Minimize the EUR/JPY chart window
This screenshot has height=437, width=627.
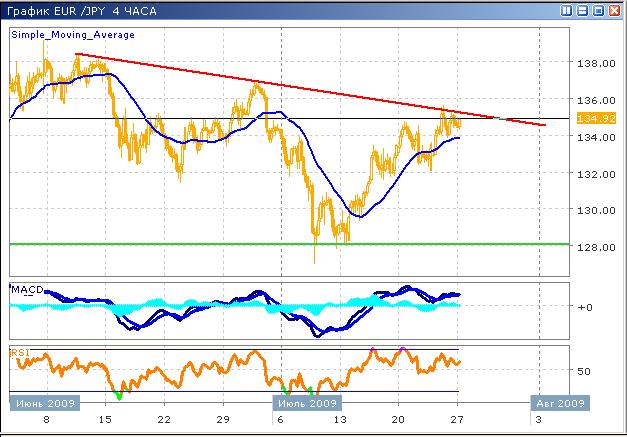click(x=583, y=10)
